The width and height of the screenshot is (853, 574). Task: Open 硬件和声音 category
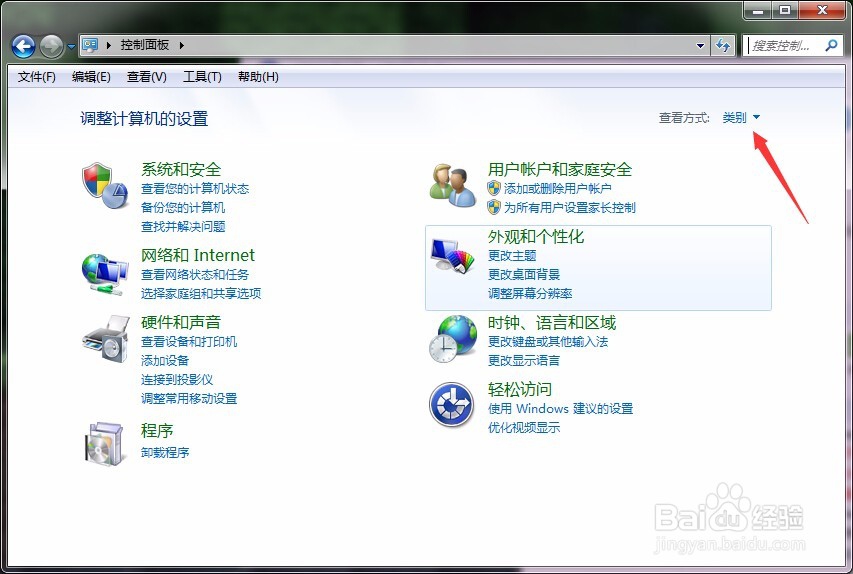click(x=181, y=322)
